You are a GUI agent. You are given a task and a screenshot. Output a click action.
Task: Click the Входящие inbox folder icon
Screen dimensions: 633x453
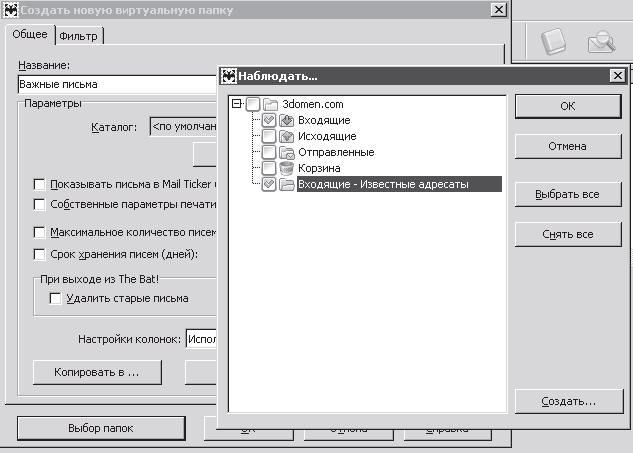(287, 120)
